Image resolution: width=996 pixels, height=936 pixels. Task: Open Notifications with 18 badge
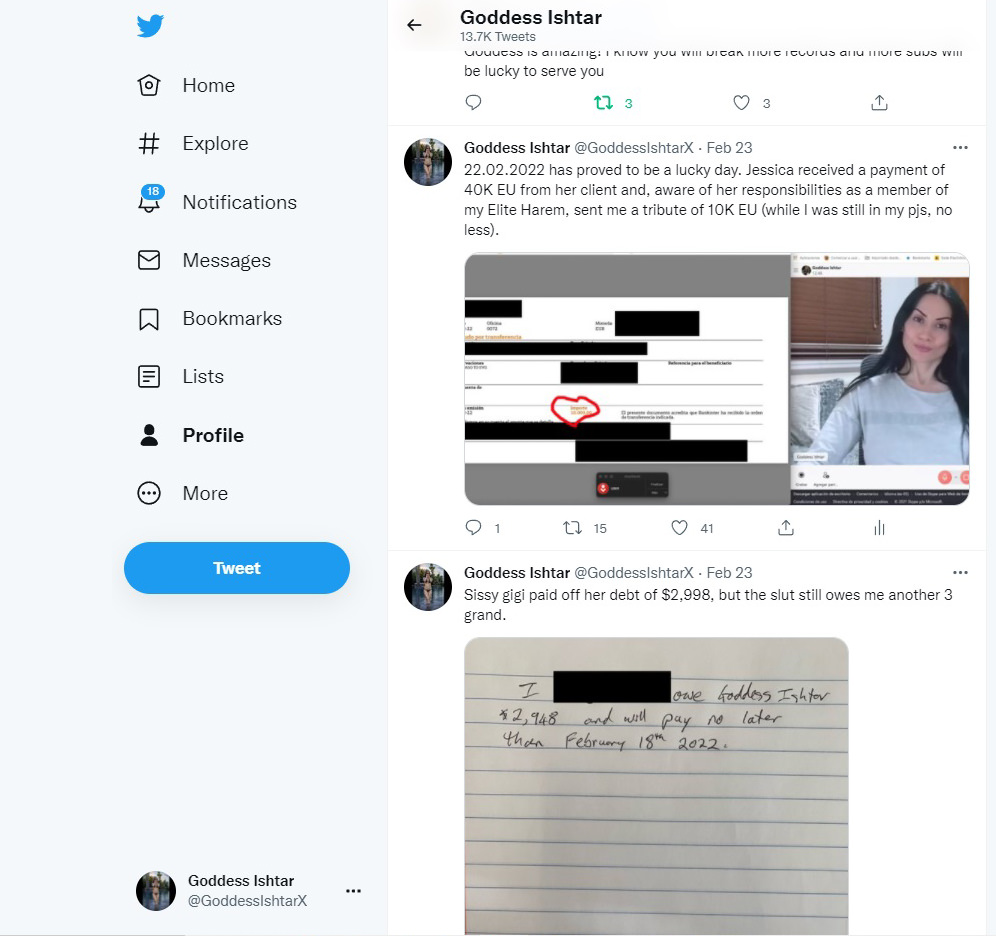click(x=217, y=202)
